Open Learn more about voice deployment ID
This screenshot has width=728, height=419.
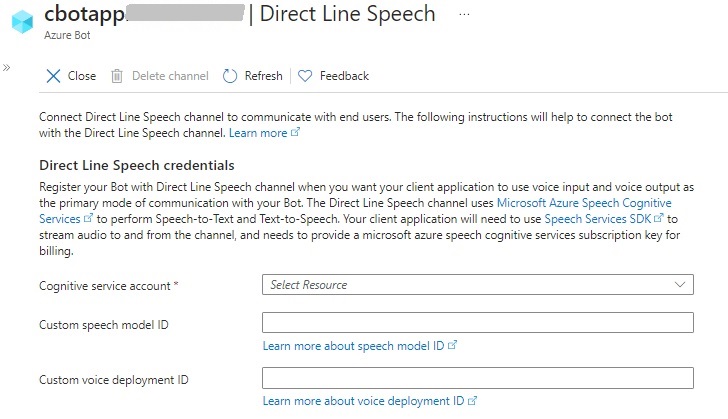pyautogui.click(x=363, y=401)
